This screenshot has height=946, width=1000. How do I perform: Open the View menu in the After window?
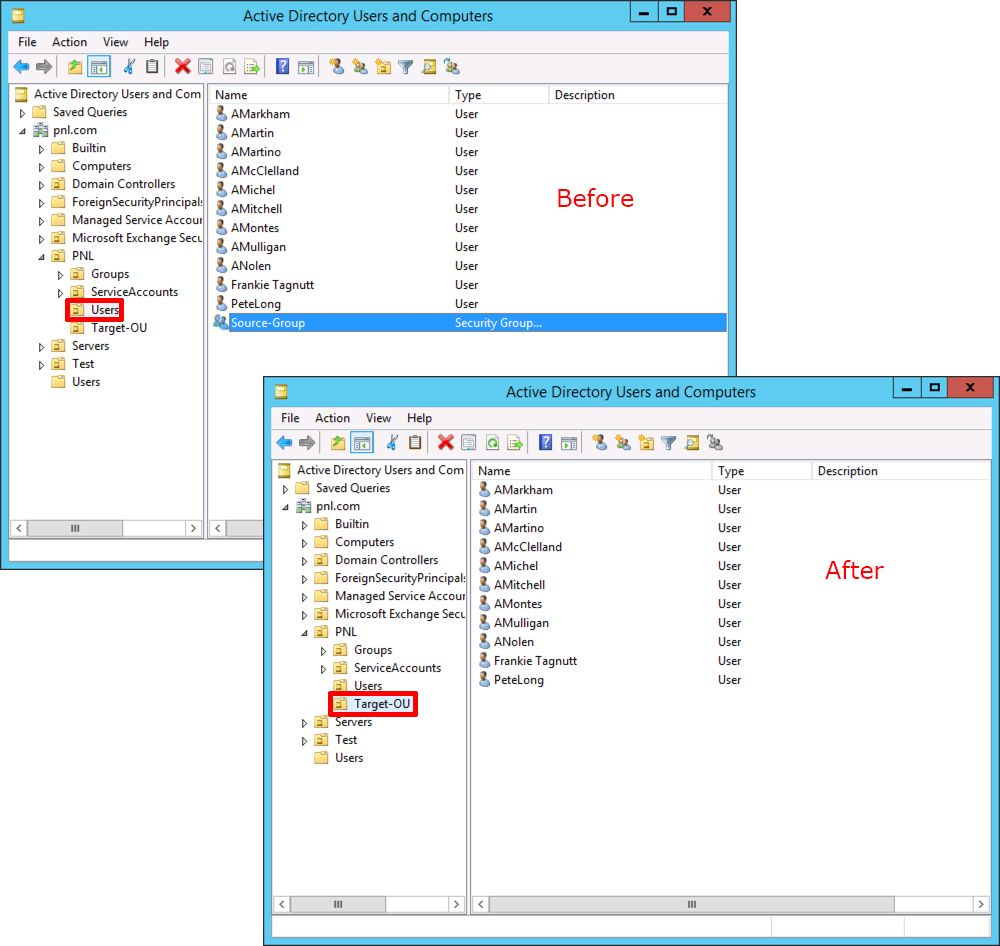(378, 418)
